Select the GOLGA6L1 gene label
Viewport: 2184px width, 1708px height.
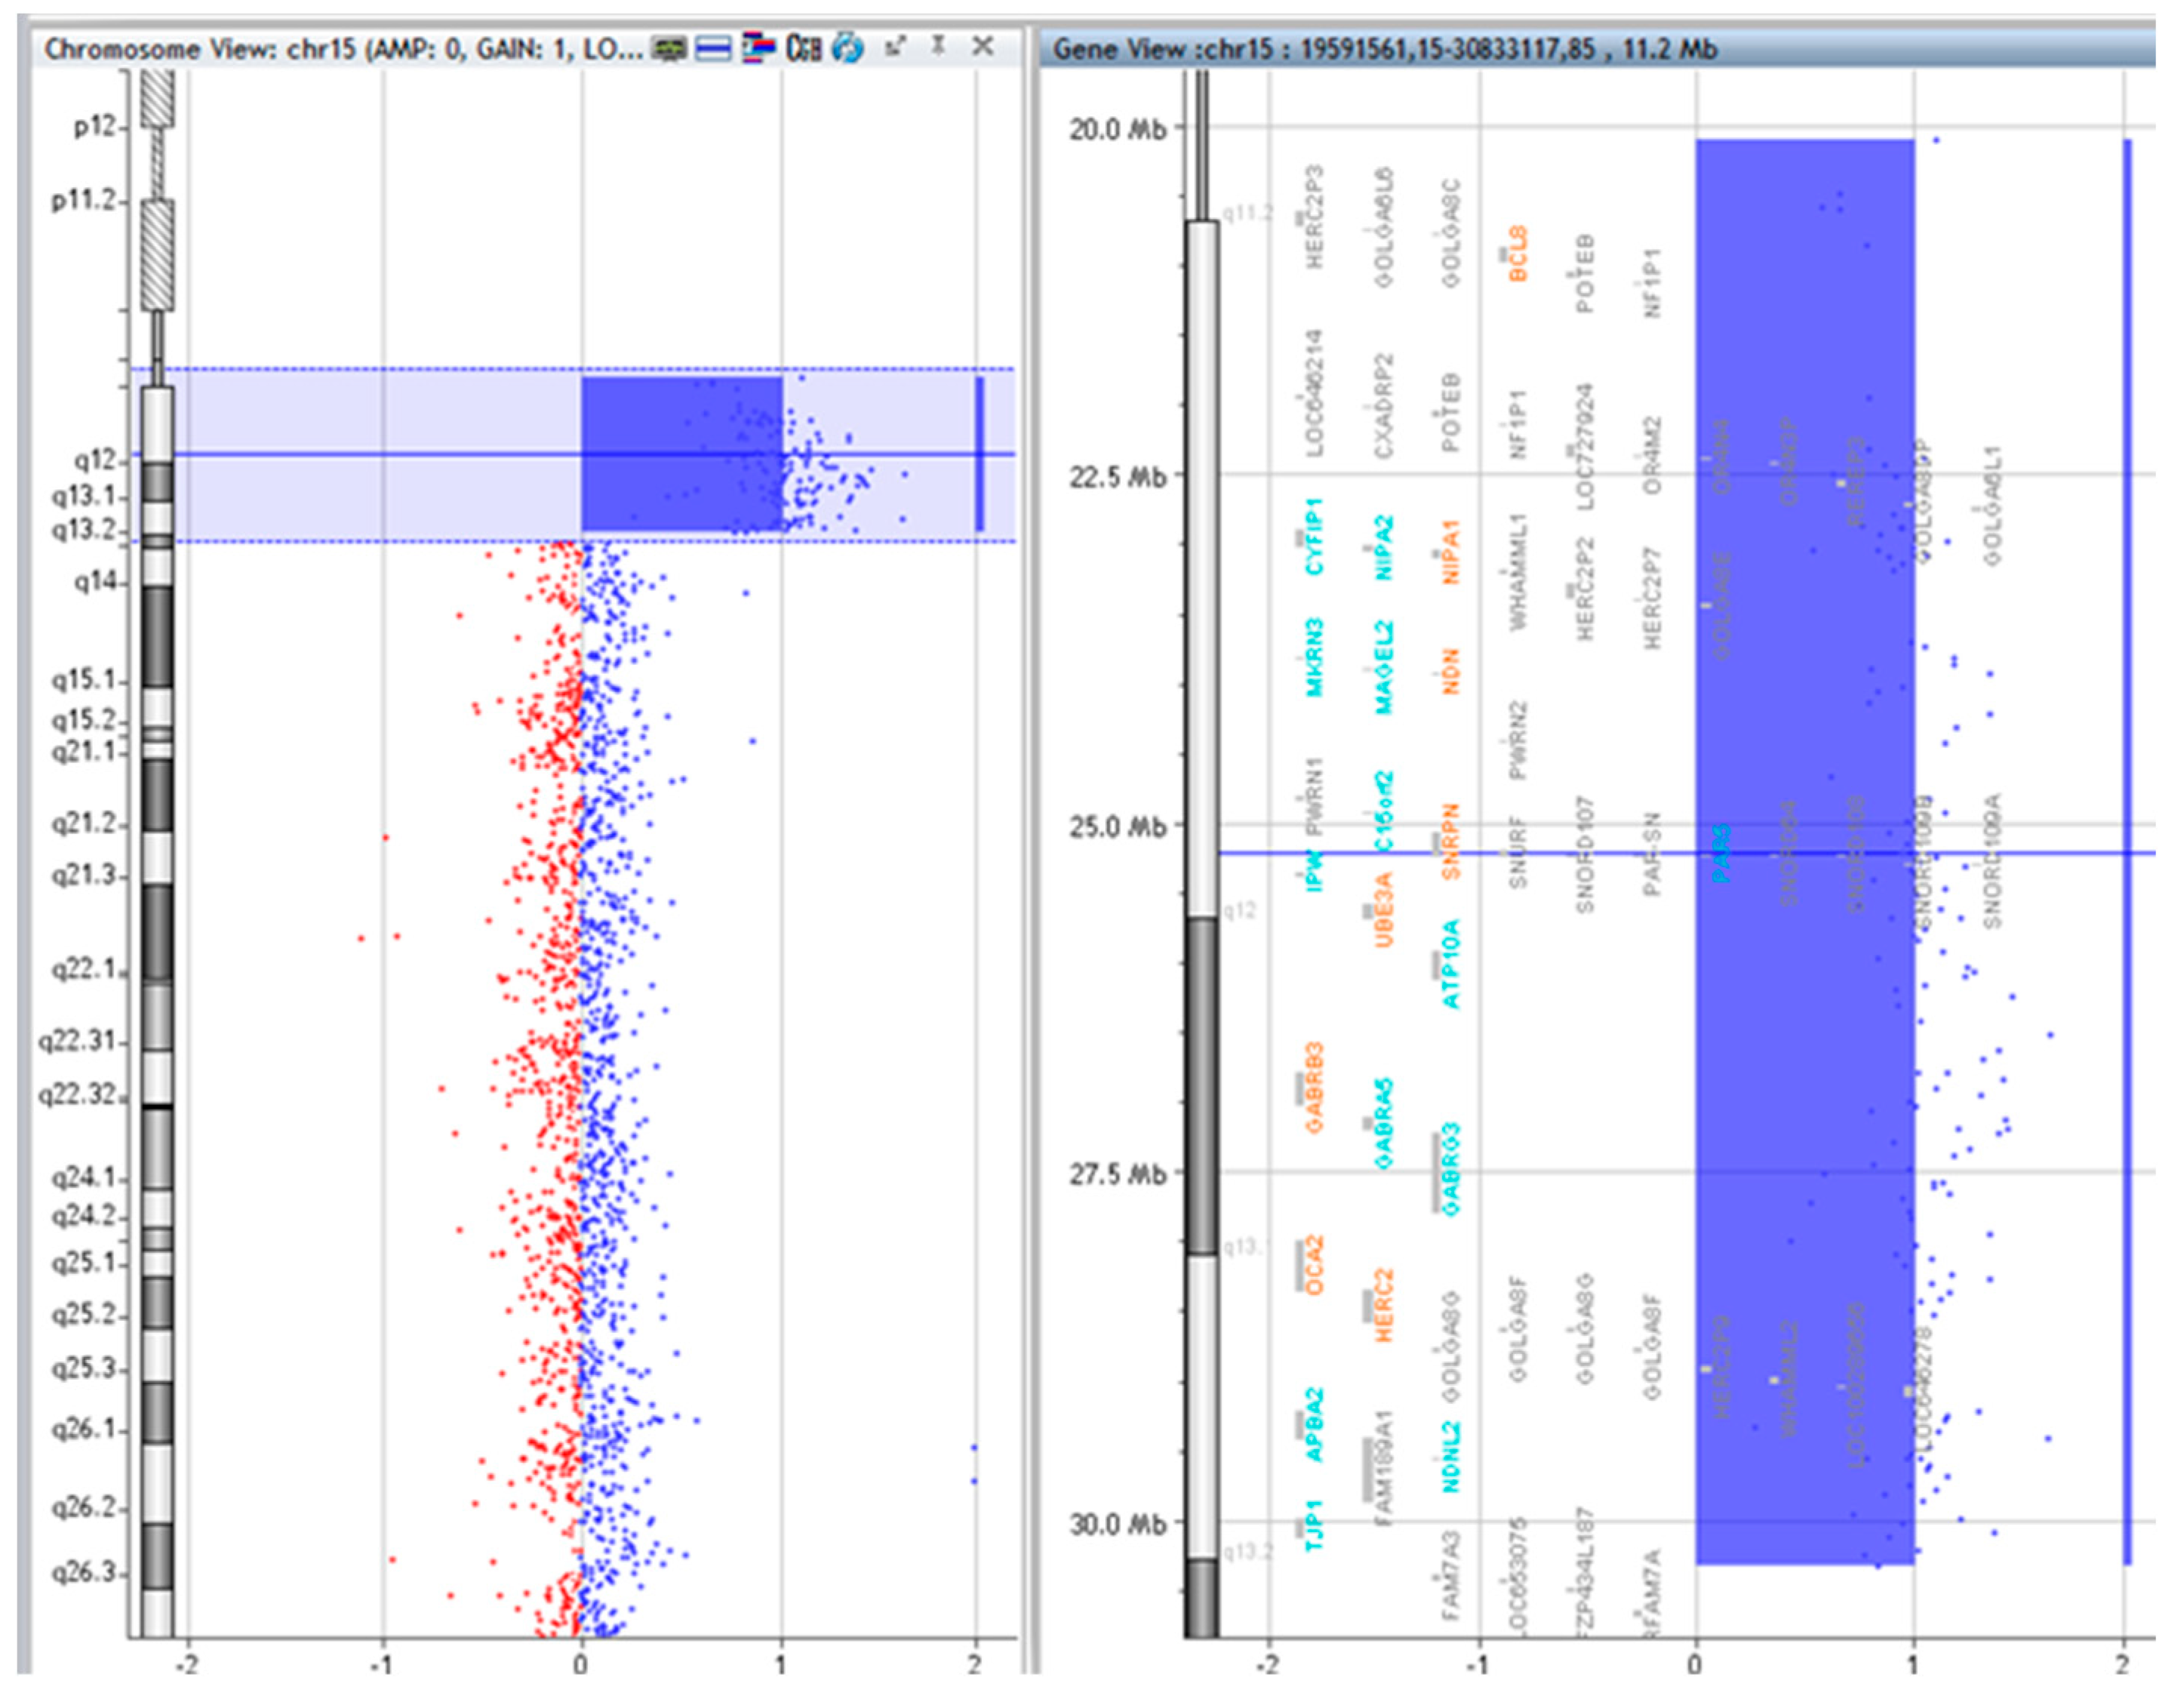[1992, 506]
